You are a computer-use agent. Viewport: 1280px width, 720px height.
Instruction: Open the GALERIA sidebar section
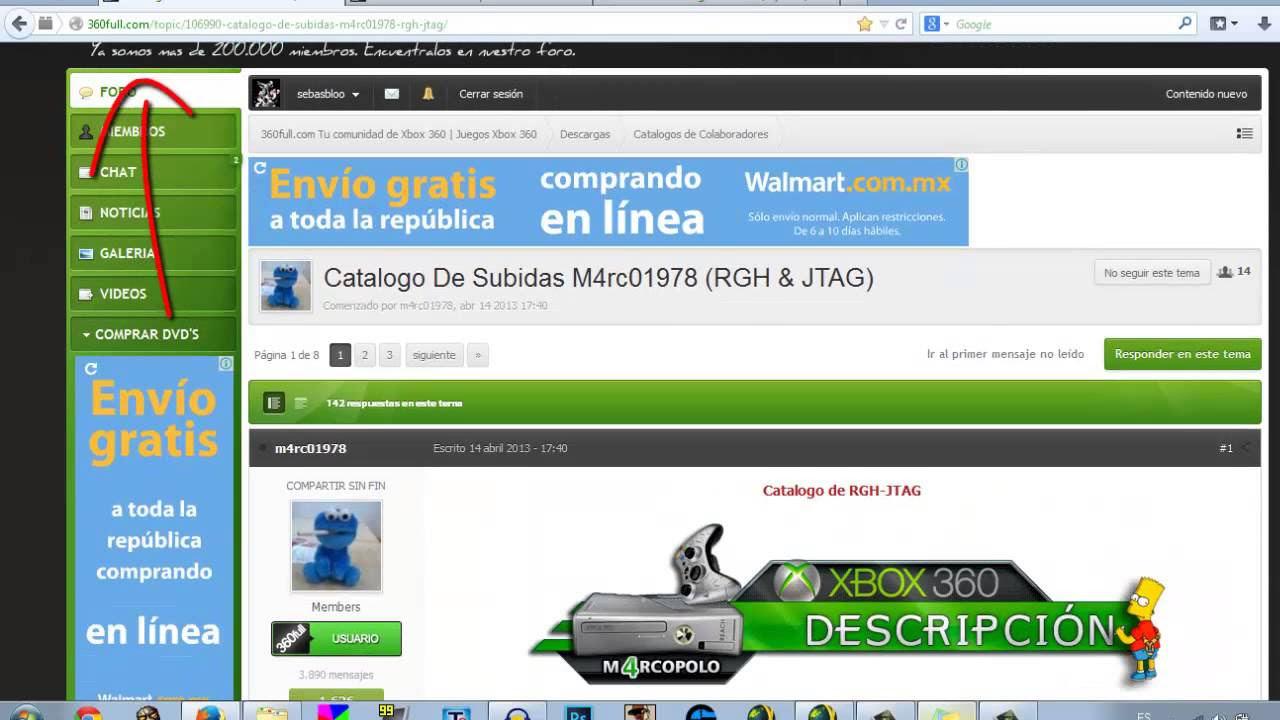click(x=154, y=253)
